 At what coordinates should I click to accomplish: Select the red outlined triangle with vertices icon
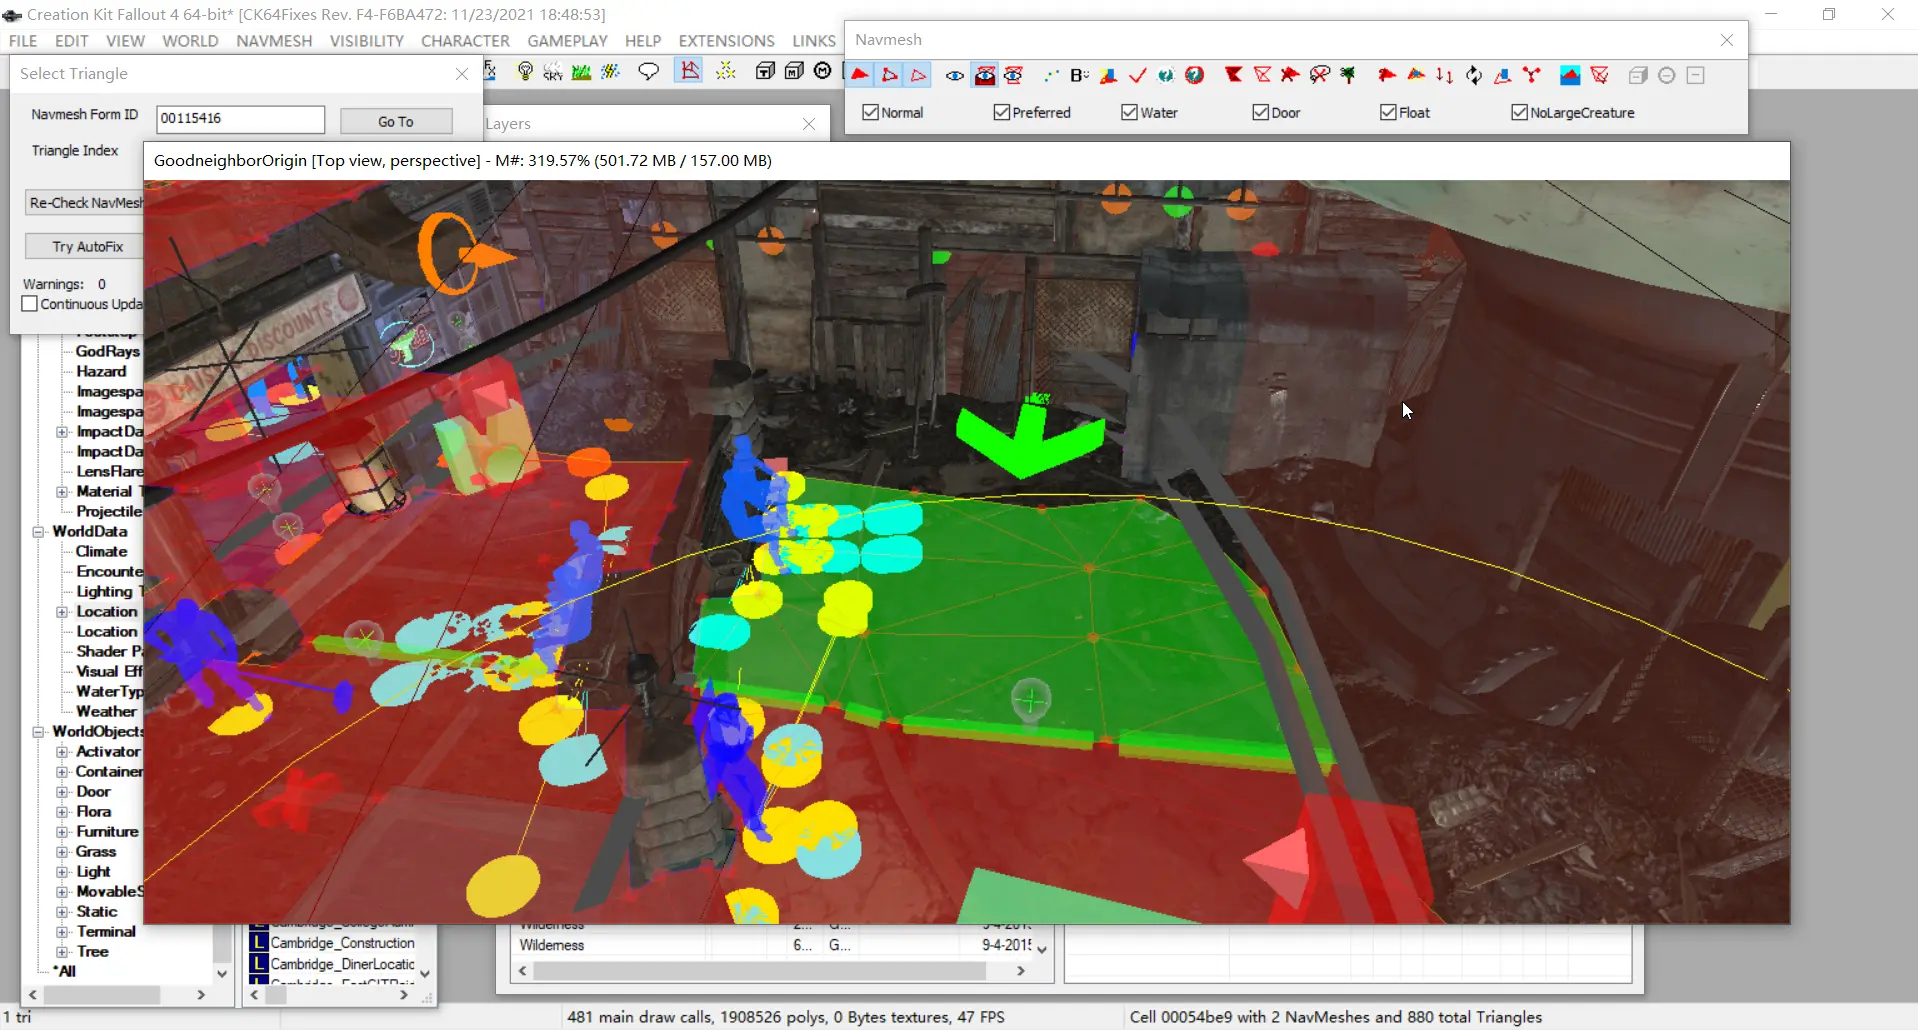tap(889, 75)
